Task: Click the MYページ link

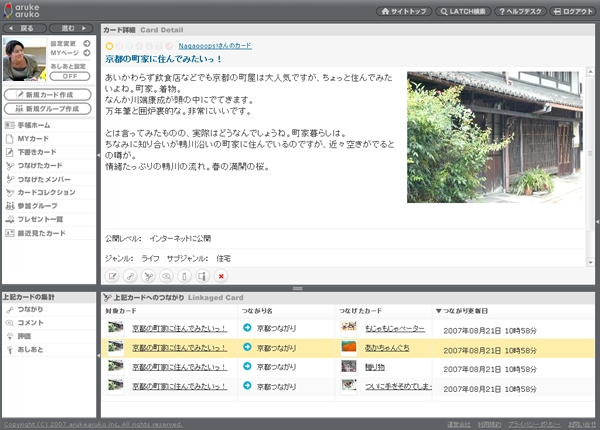Action: click(65, 53)
